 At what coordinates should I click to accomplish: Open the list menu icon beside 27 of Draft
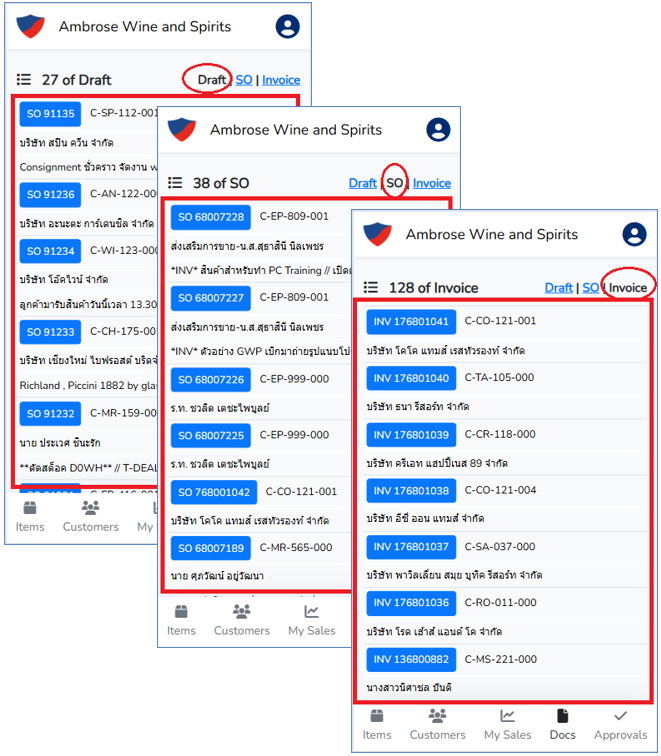pos(24,80)
